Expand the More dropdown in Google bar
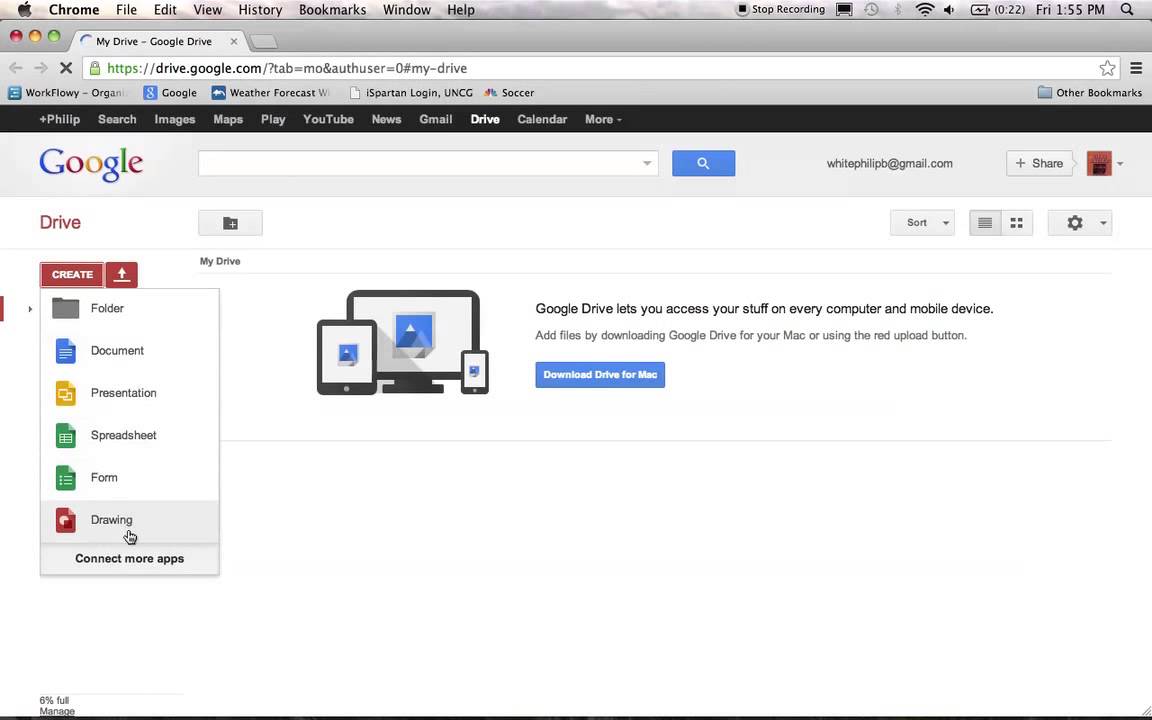1152x720 pixels. [603, 119]
